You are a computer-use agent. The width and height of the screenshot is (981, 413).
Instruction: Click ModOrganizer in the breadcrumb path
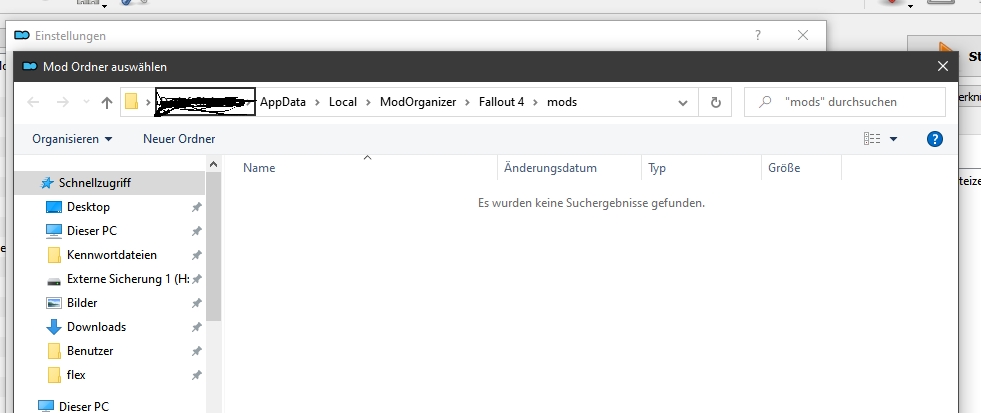point(417,102)
